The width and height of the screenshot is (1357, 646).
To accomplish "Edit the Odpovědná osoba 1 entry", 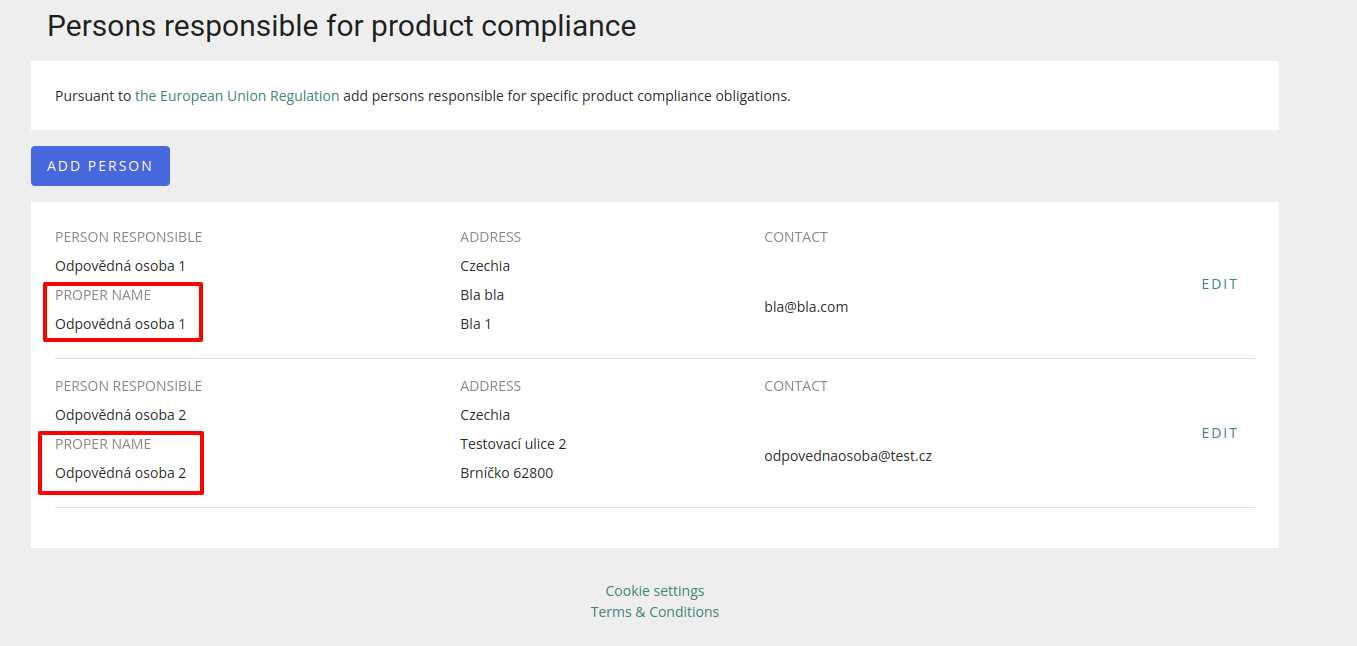I will coord(1219,284).
